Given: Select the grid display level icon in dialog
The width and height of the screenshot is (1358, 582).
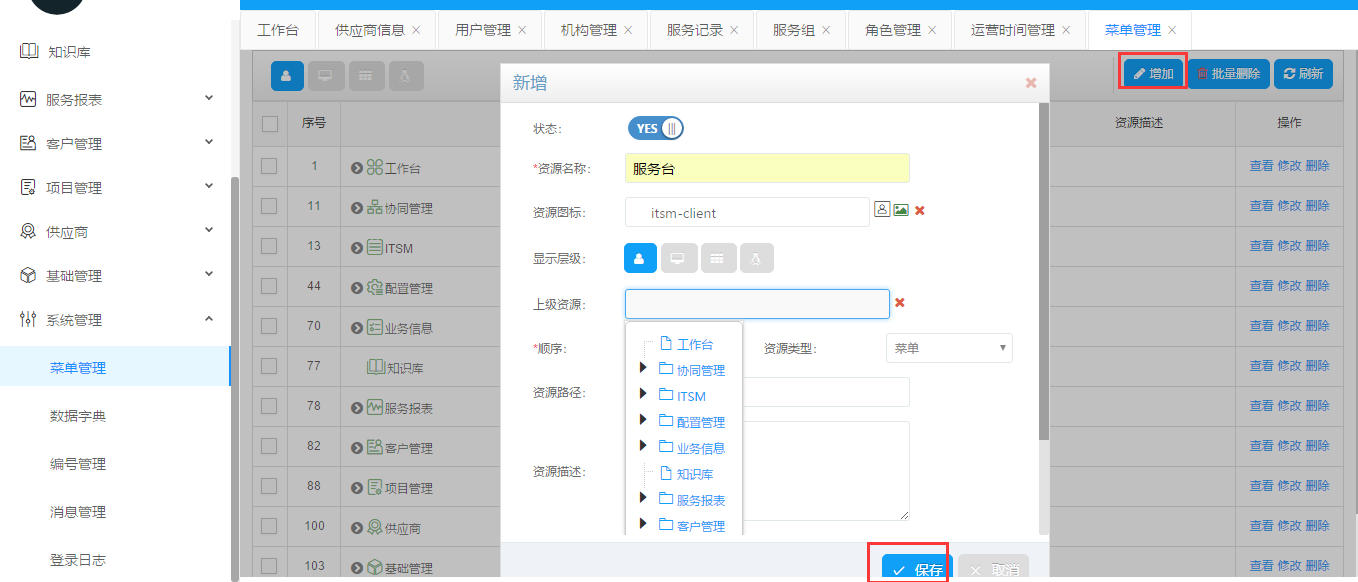Looking at the screenshot, I should [718, 257].
